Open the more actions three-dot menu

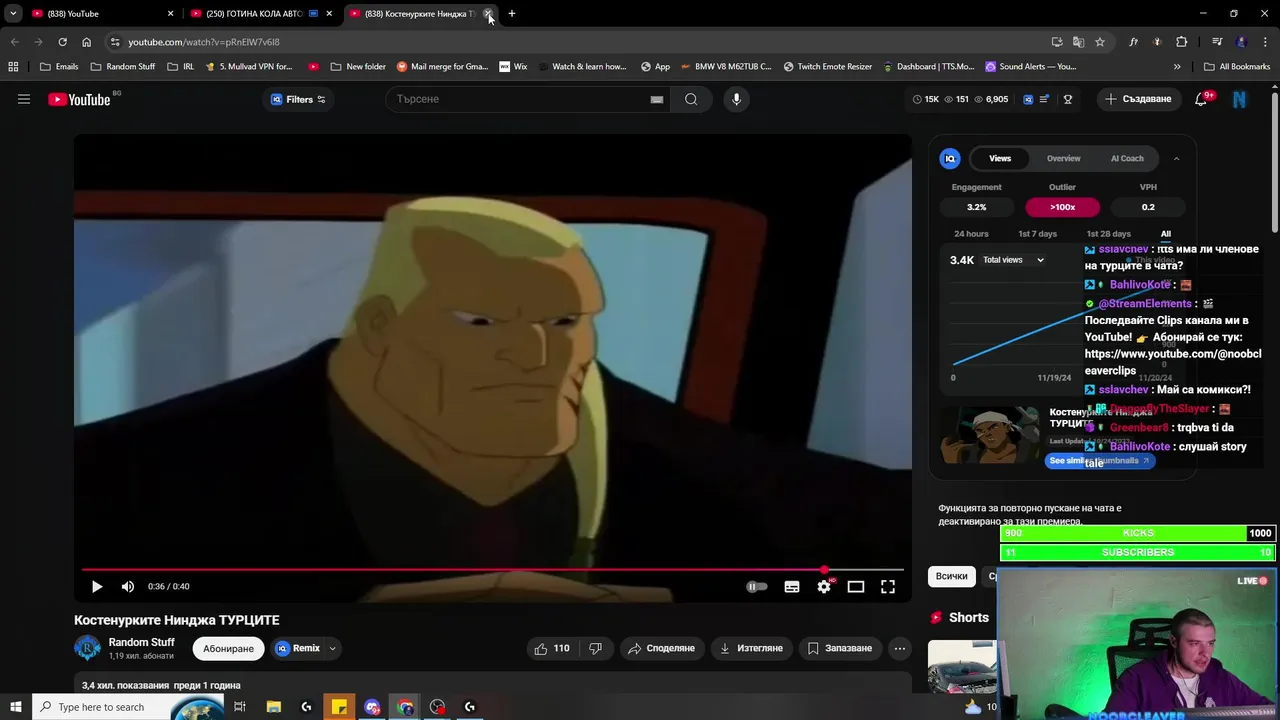click(x=900, y=648)
